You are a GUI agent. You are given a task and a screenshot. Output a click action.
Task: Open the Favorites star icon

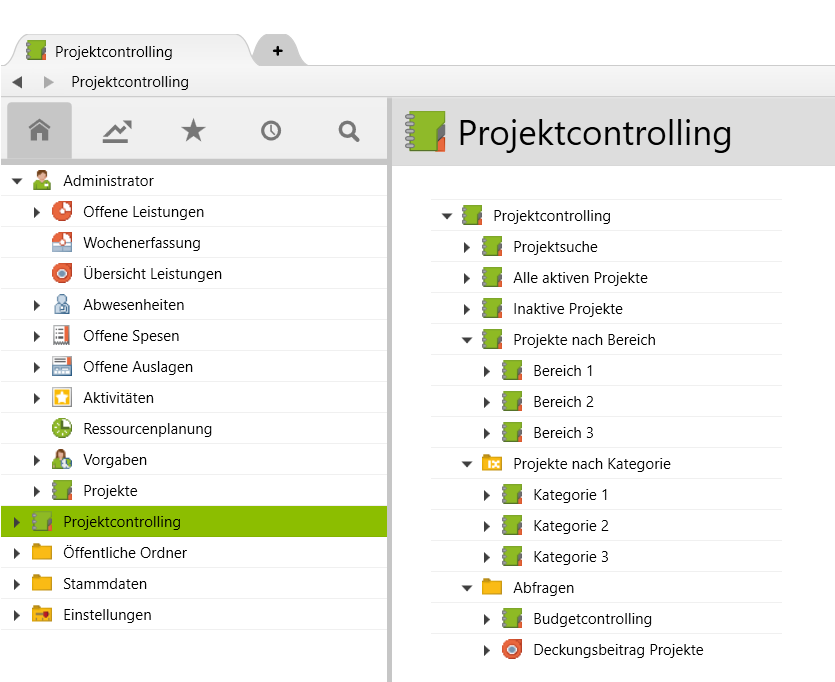click(193, 130)
